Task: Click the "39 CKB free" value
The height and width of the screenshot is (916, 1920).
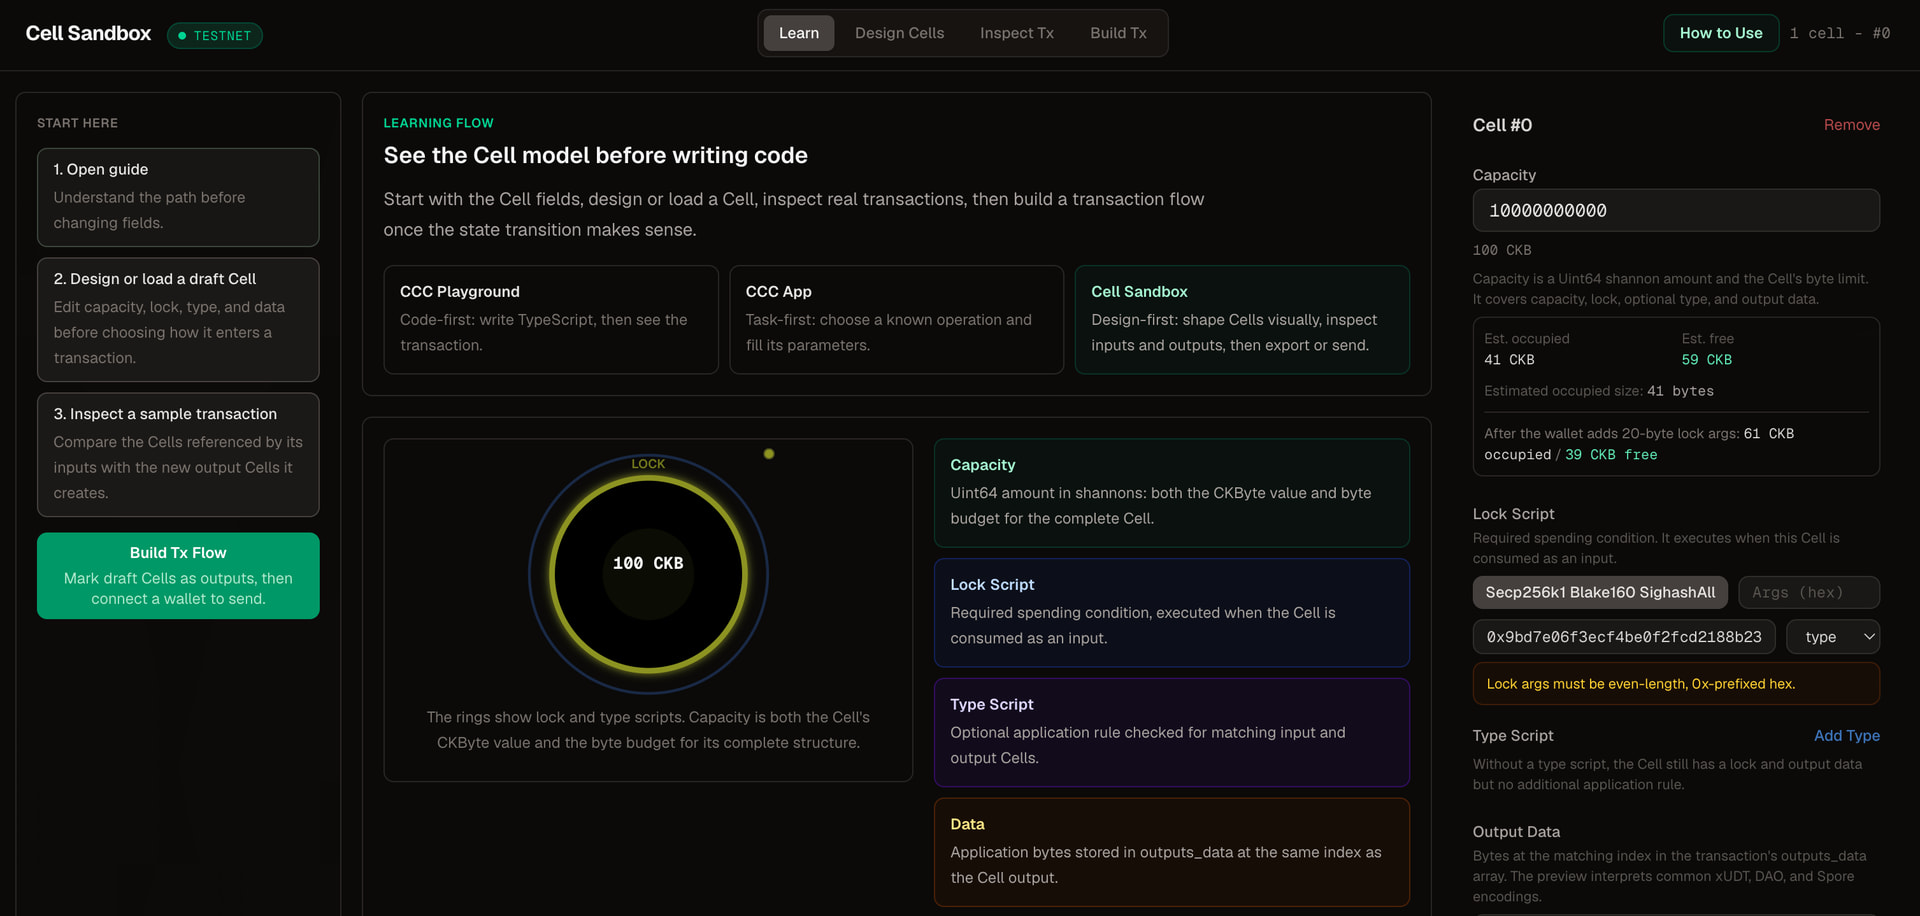Action: 1611,455
